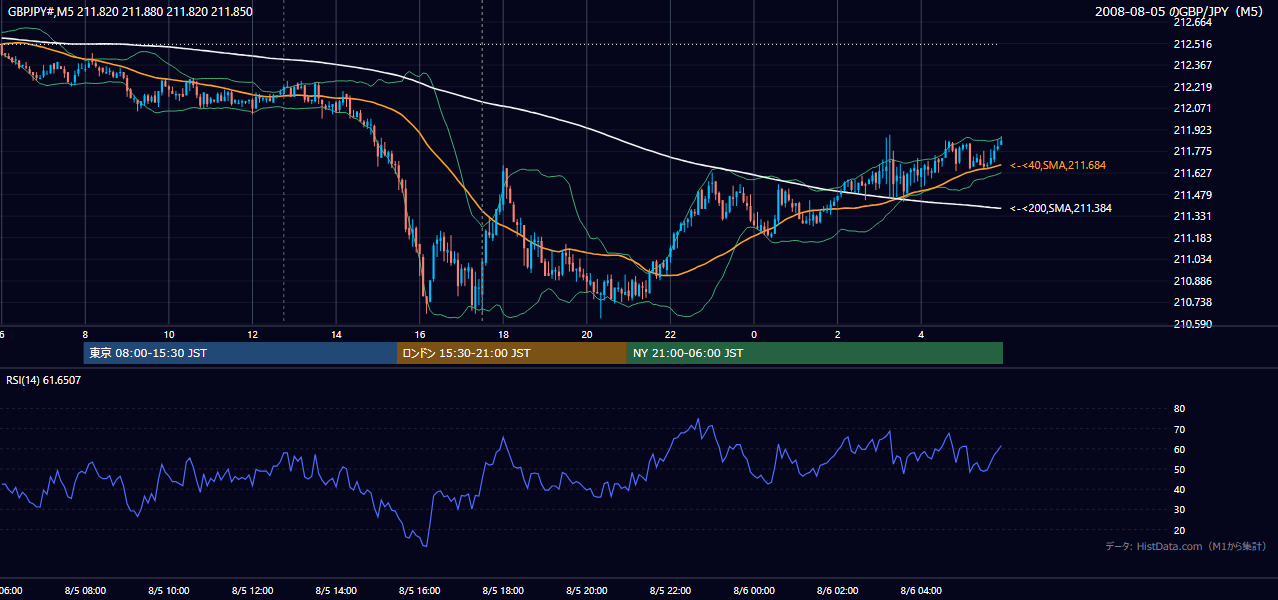Click the 200 SMA 211.384 white label

click(x=1061, y=208)
